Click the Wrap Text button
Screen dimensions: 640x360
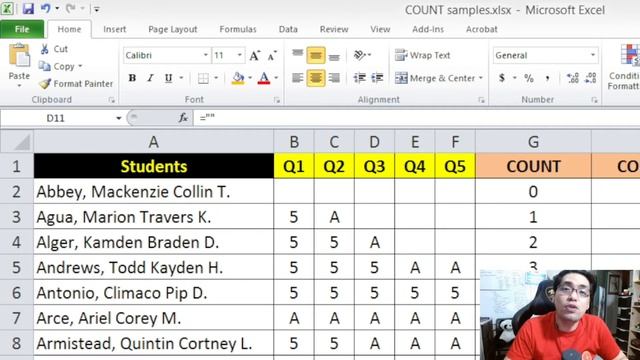tap(422, 55)
